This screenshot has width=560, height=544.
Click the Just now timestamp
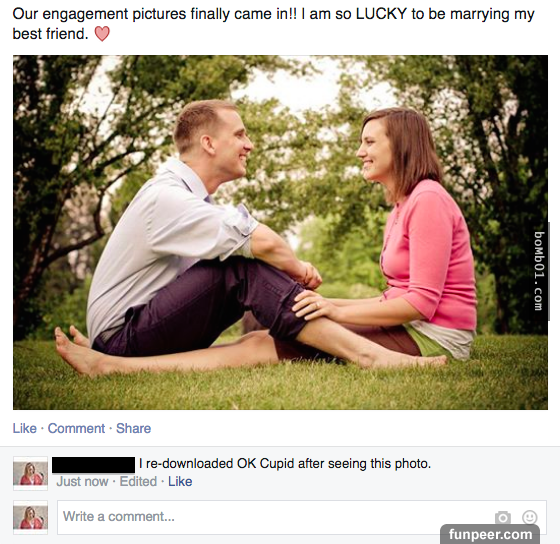point(82,481)
